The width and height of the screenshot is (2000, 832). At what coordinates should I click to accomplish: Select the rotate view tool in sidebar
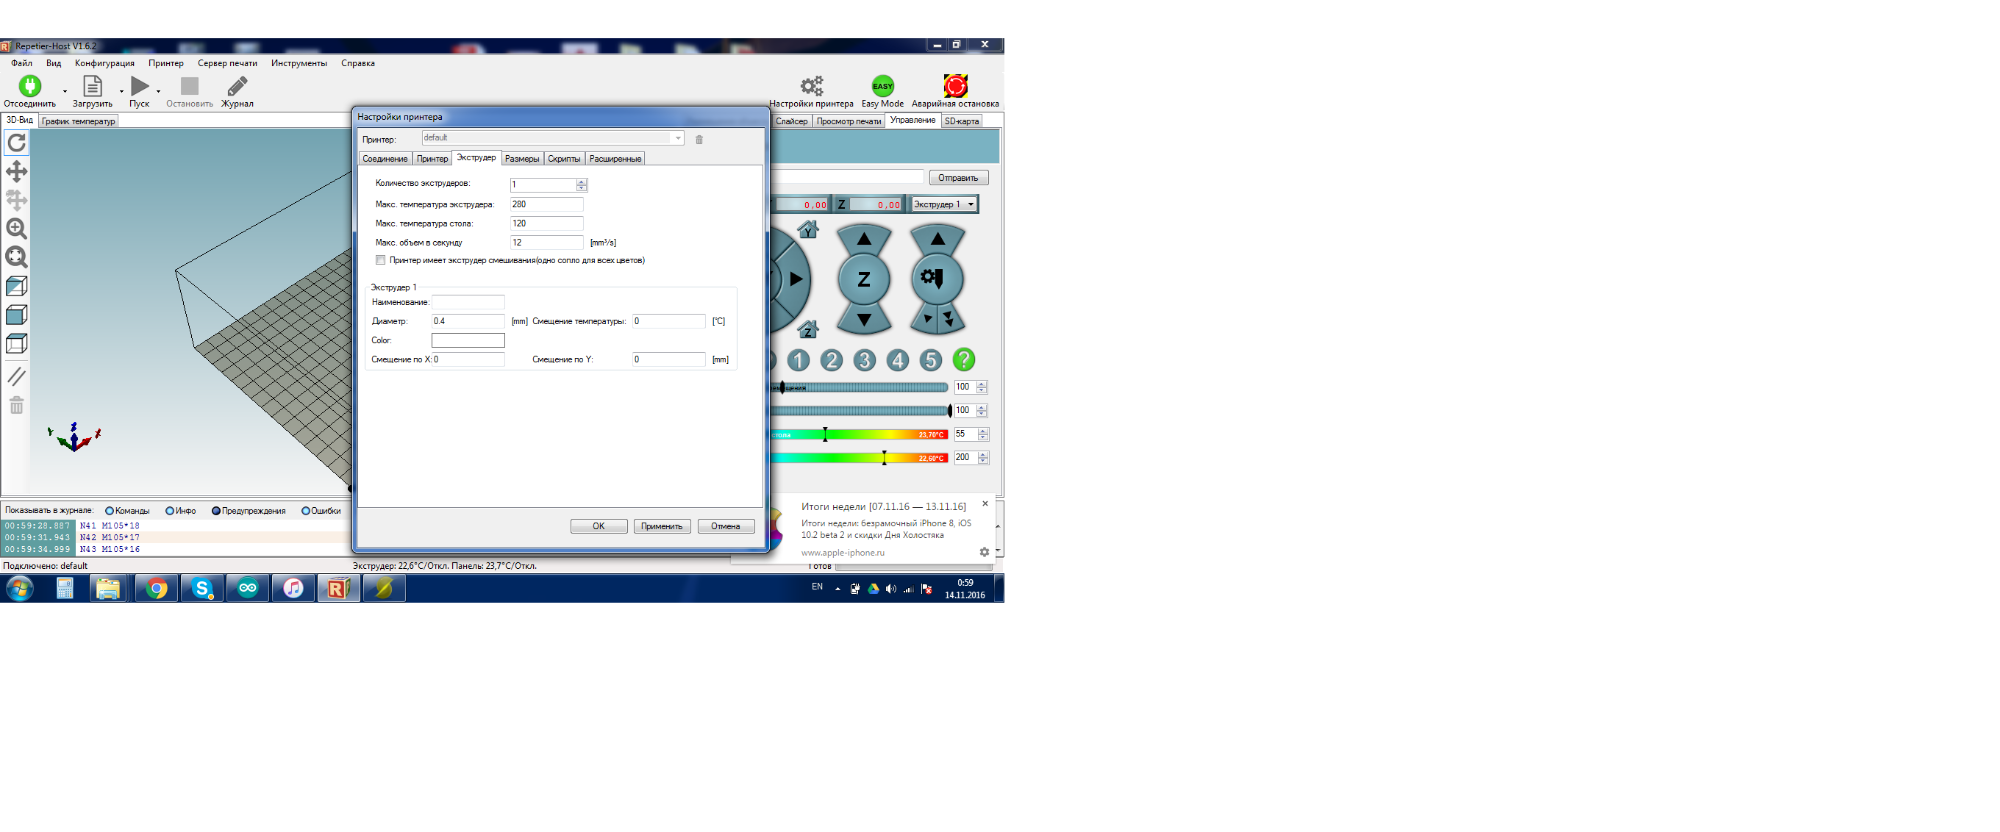tap(17, 143)
